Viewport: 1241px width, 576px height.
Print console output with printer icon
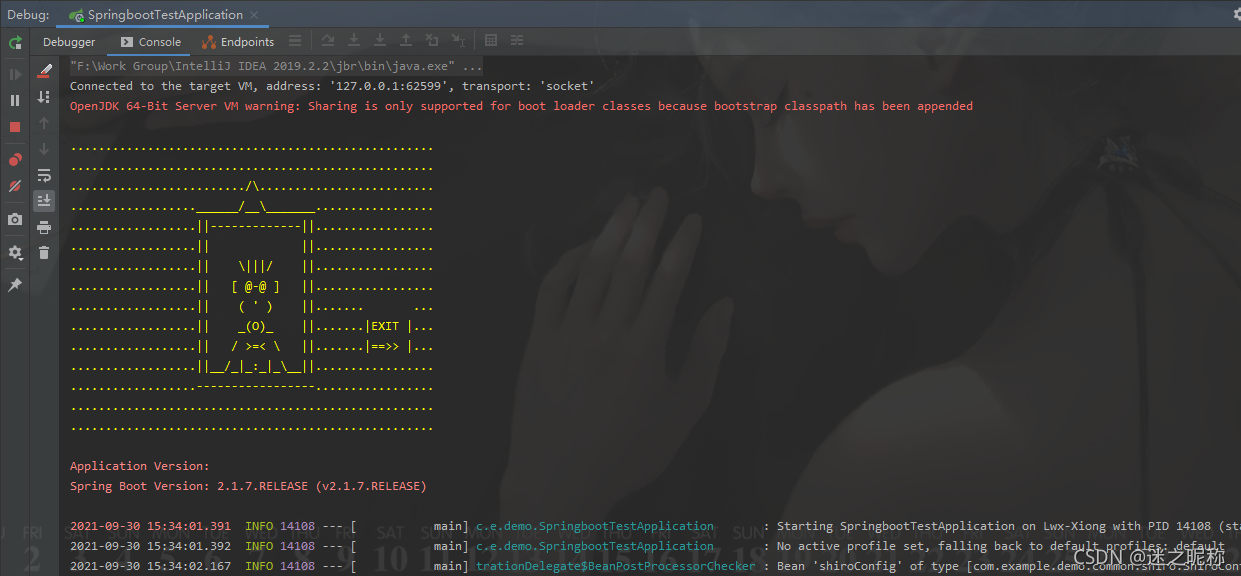[x=44, y=227]
